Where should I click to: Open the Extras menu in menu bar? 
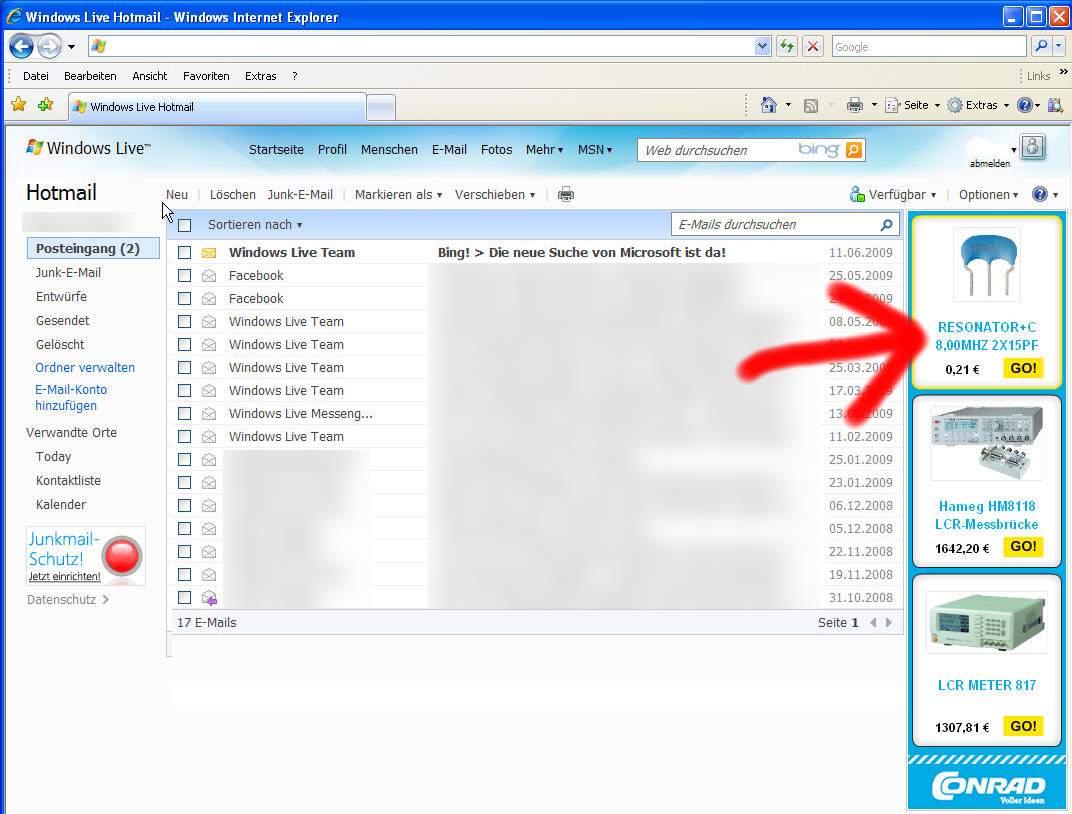pyautogui.click(x=260, y=76)
